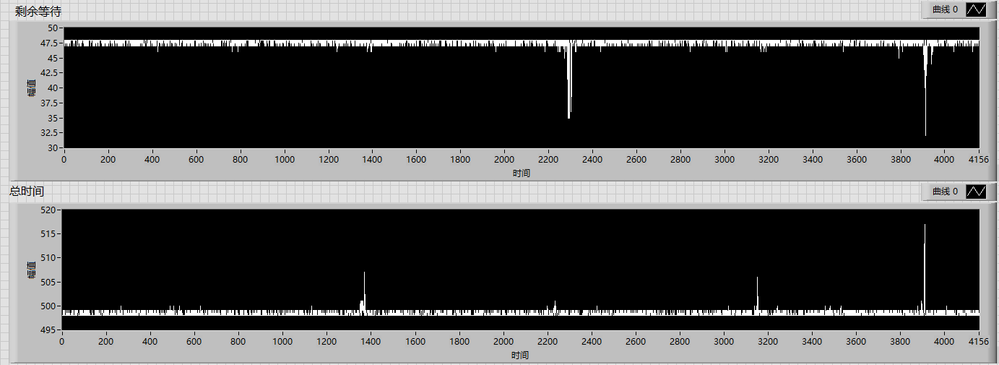
Task: Click the maximum value 50 on top y-axis
Action: [x=52, y=28]
